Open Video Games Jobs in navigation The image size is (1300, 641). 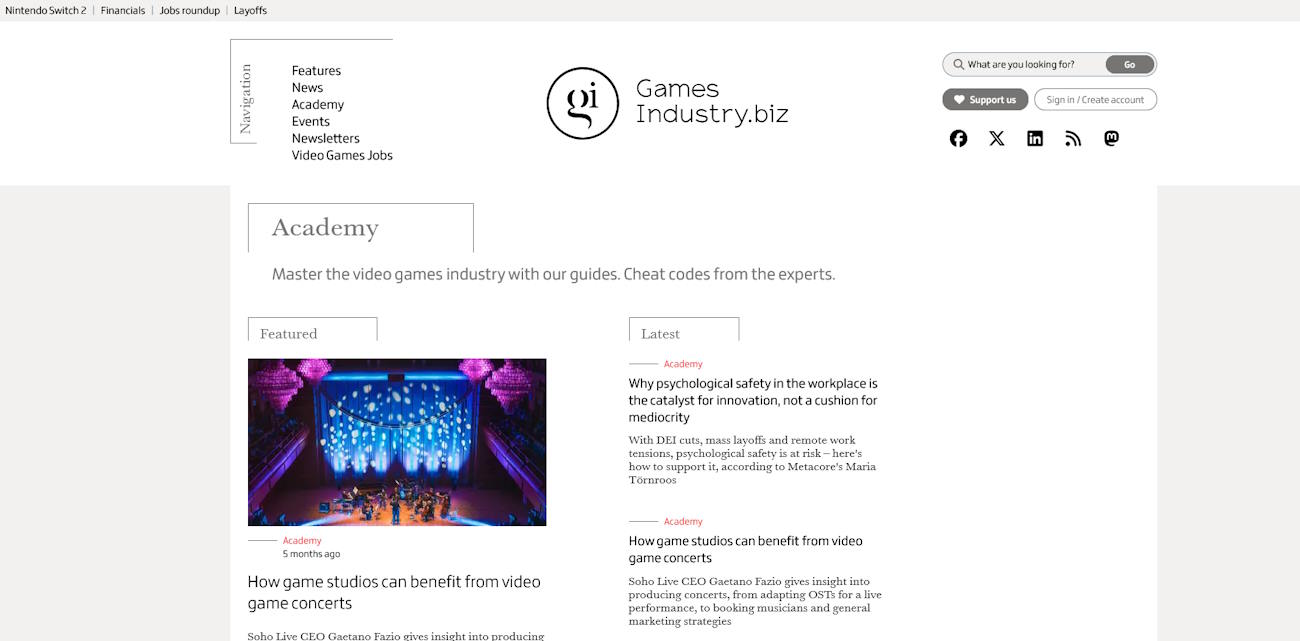[x=342, y=156]
